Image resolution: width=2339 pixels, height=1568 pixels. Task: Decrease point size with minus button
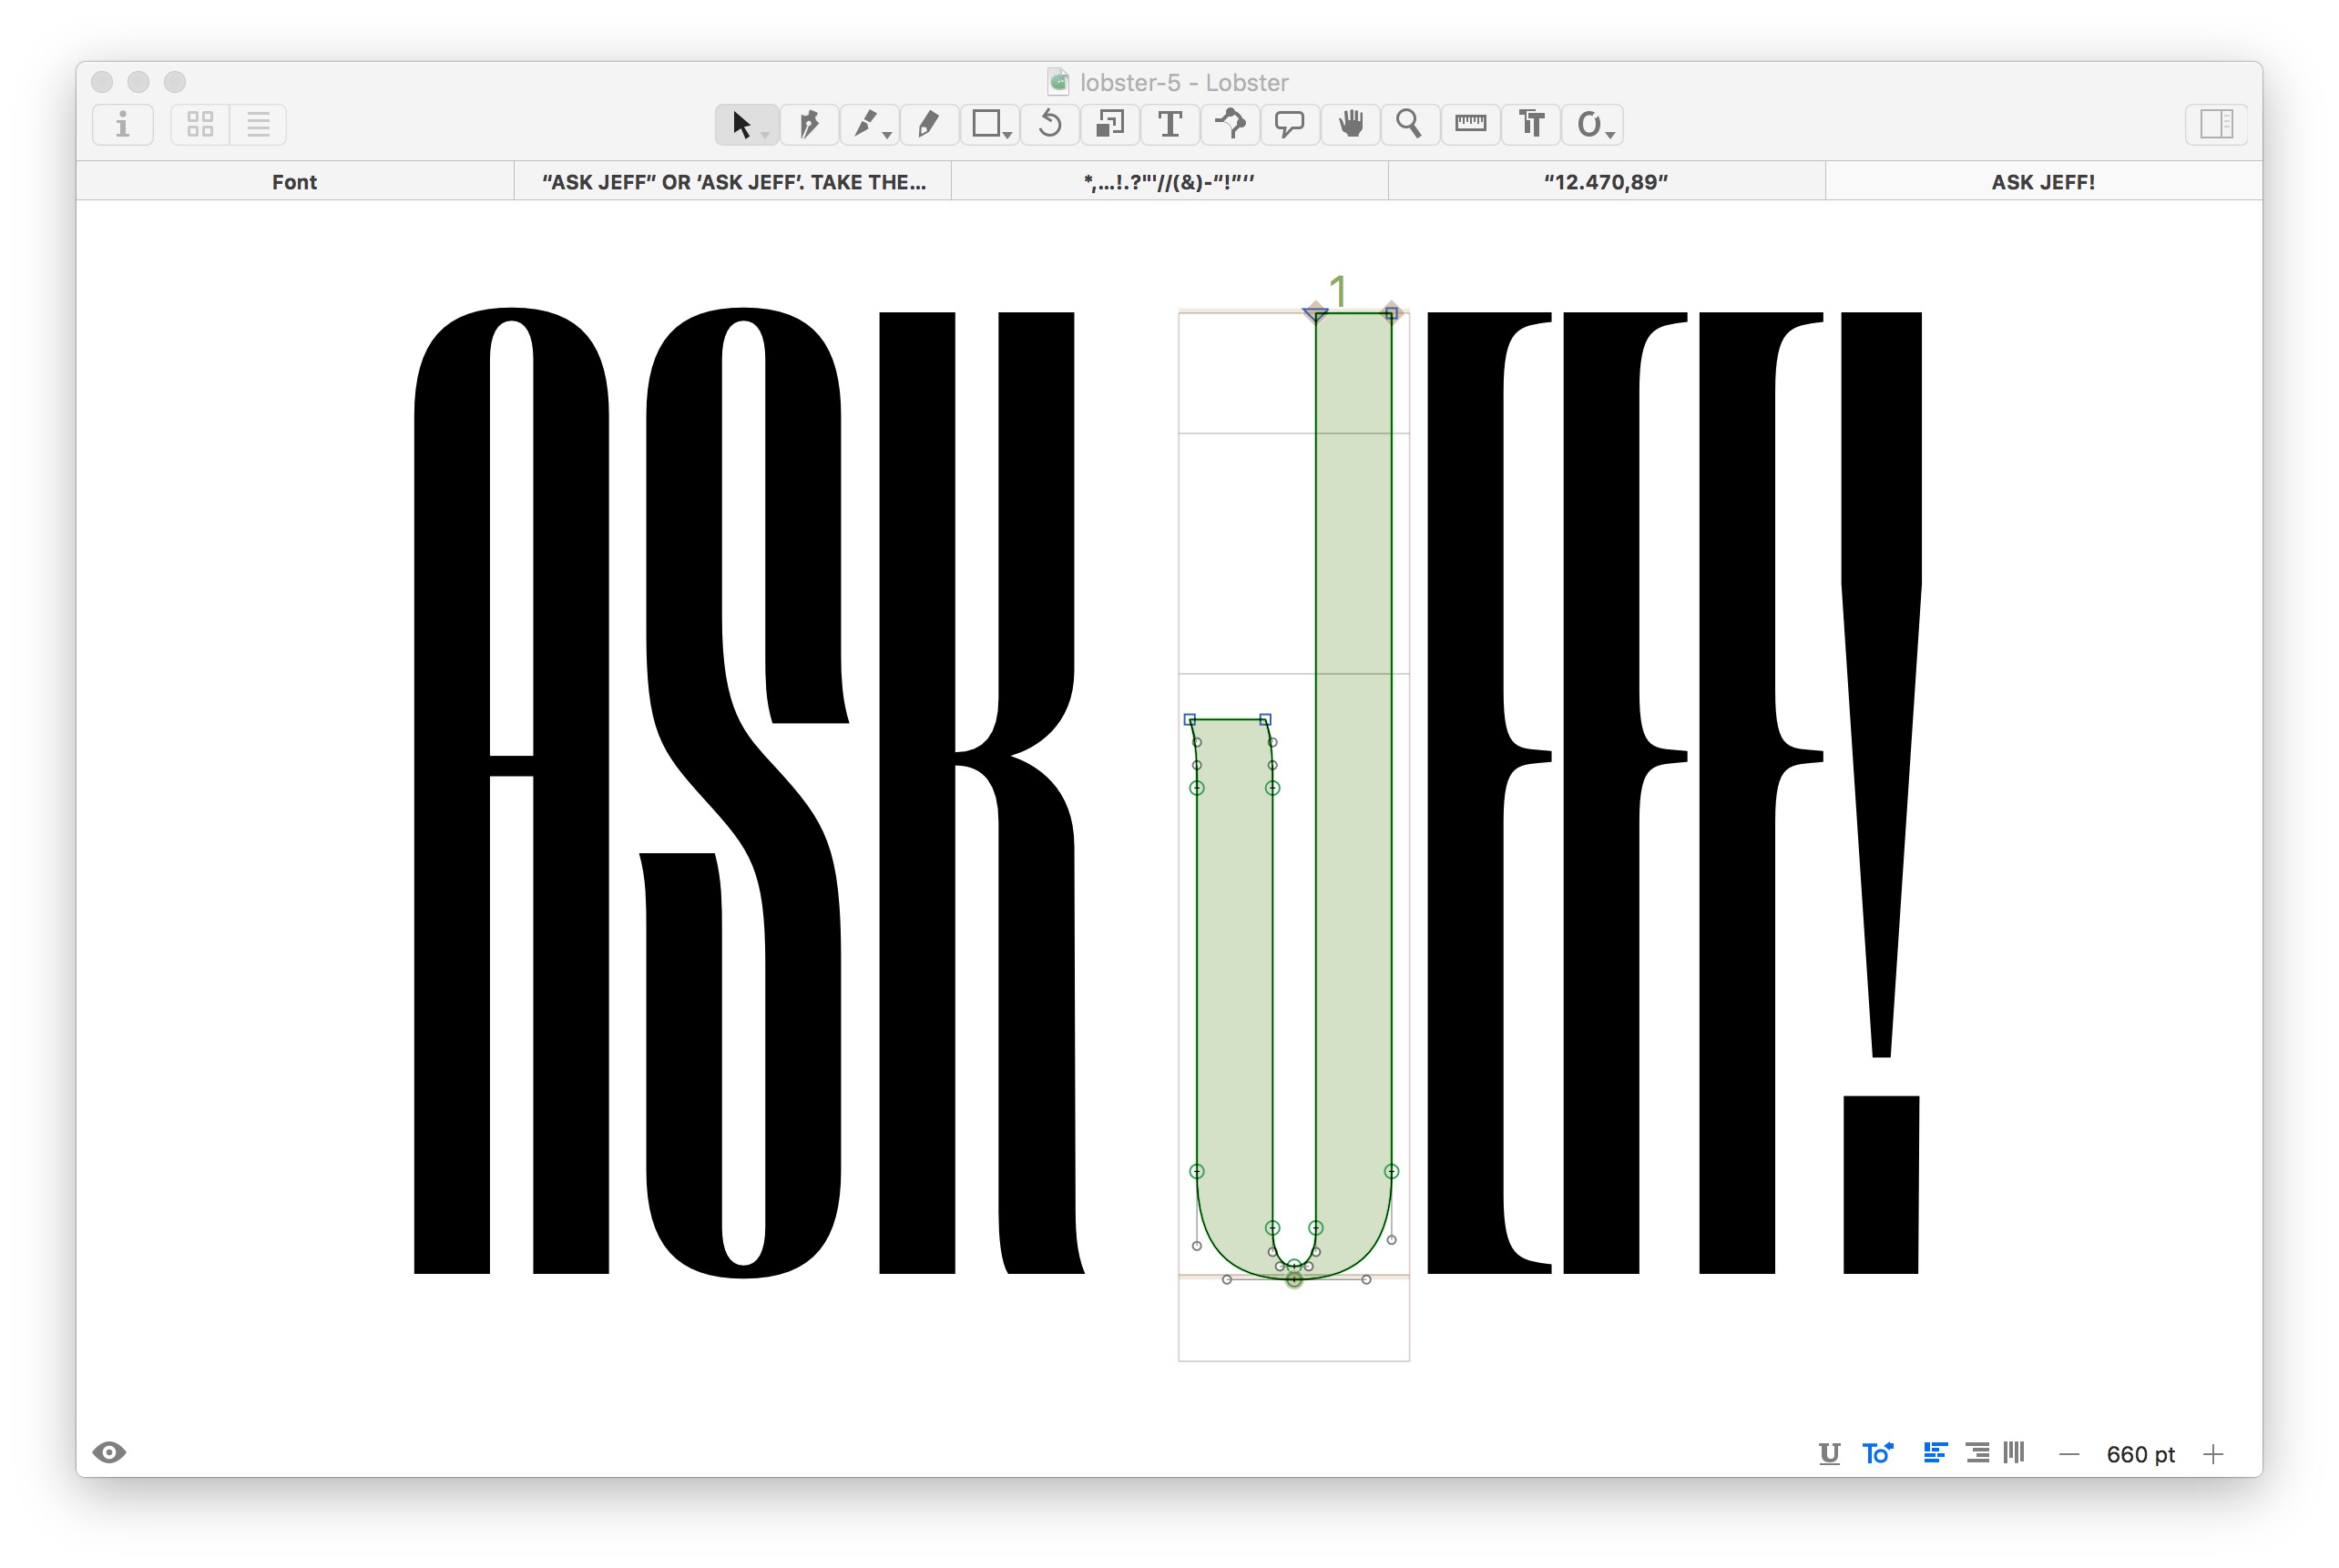(x=2069, y=1455)
